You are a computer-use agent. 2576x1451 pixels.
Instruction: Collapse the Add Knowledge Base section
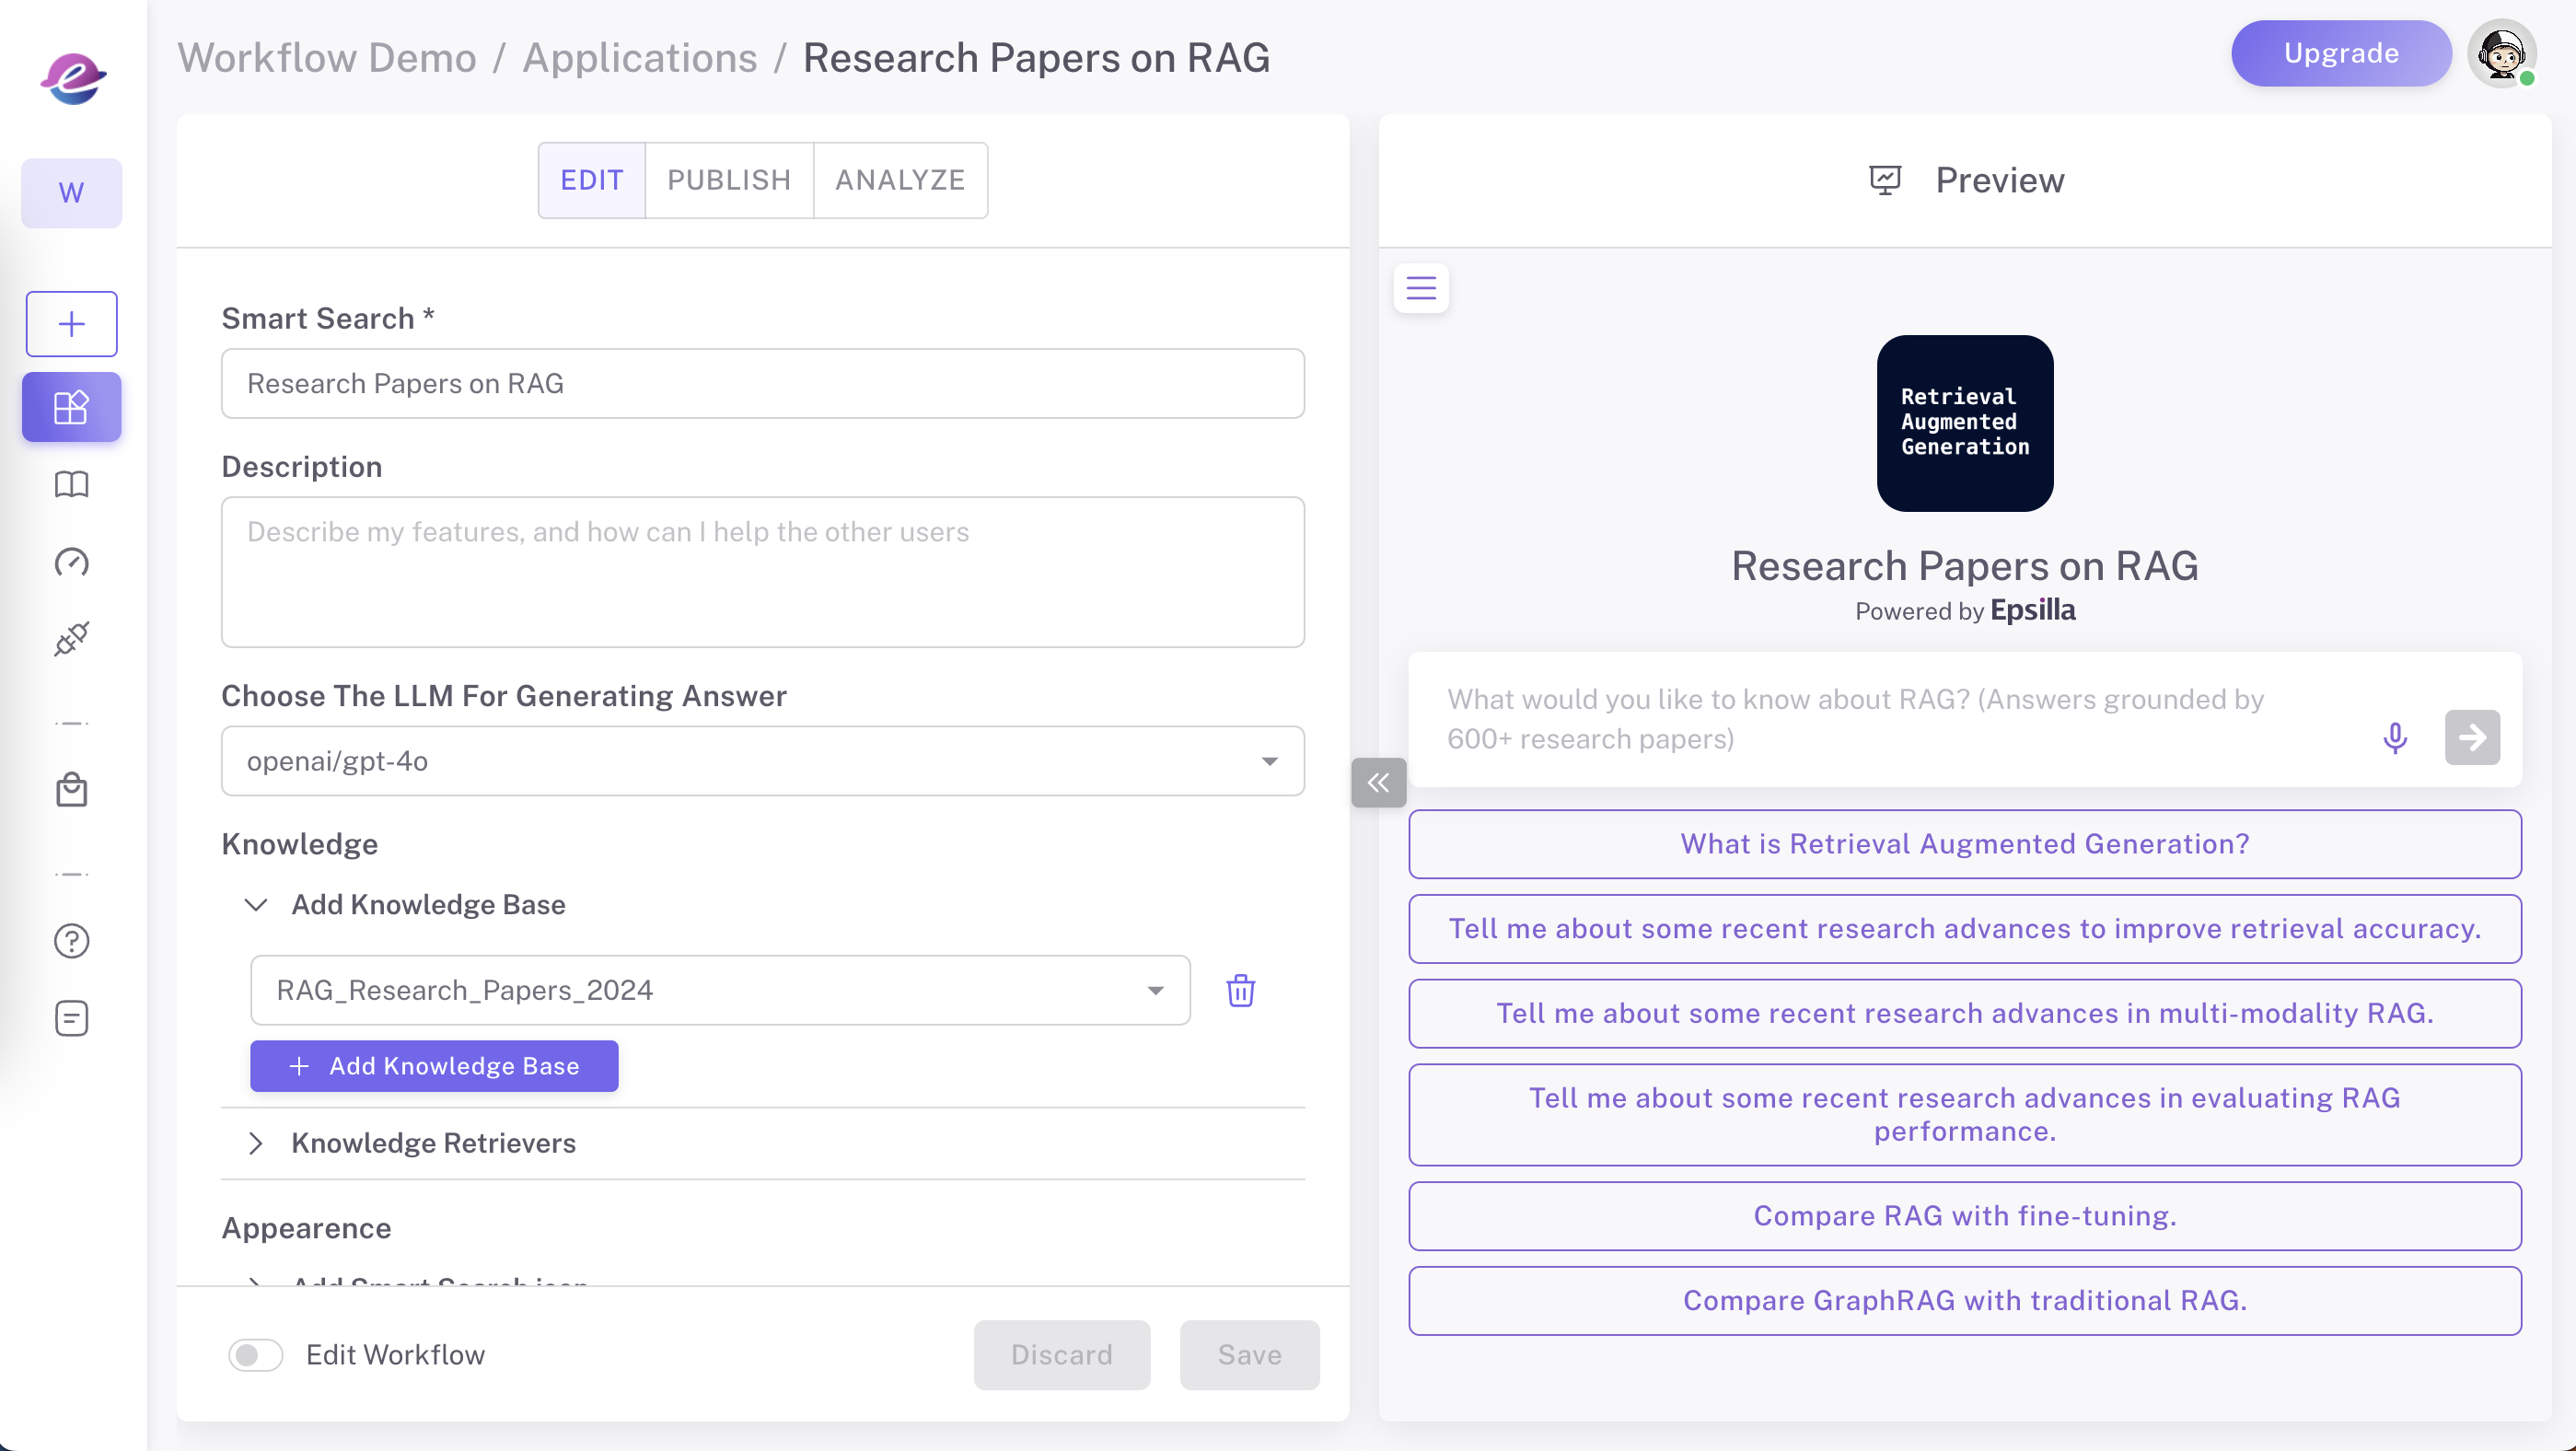click(257, 905)
